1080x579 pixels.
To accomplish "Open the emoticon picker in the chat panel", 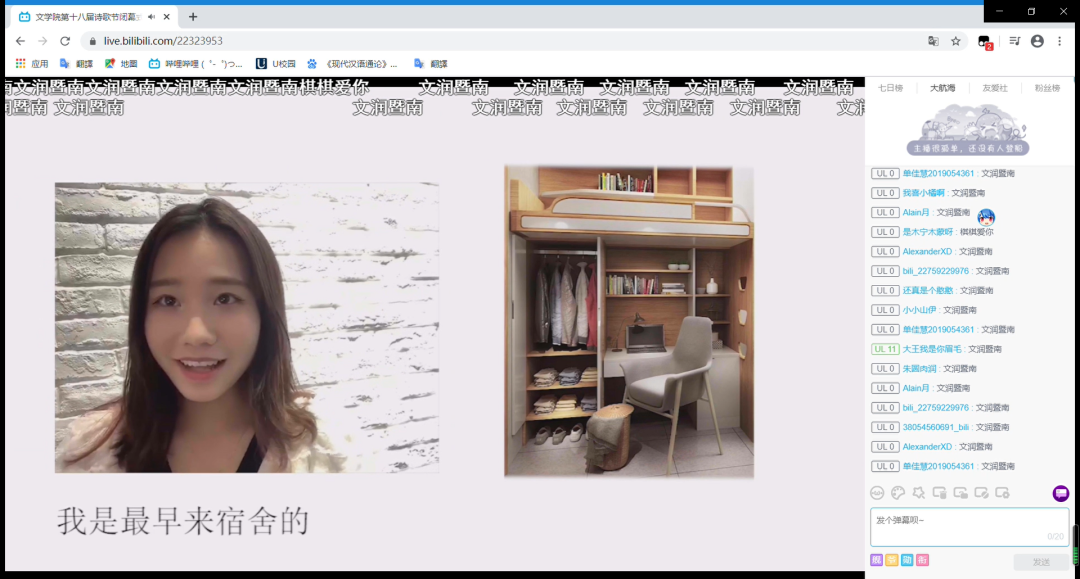I will click(877, 492).
